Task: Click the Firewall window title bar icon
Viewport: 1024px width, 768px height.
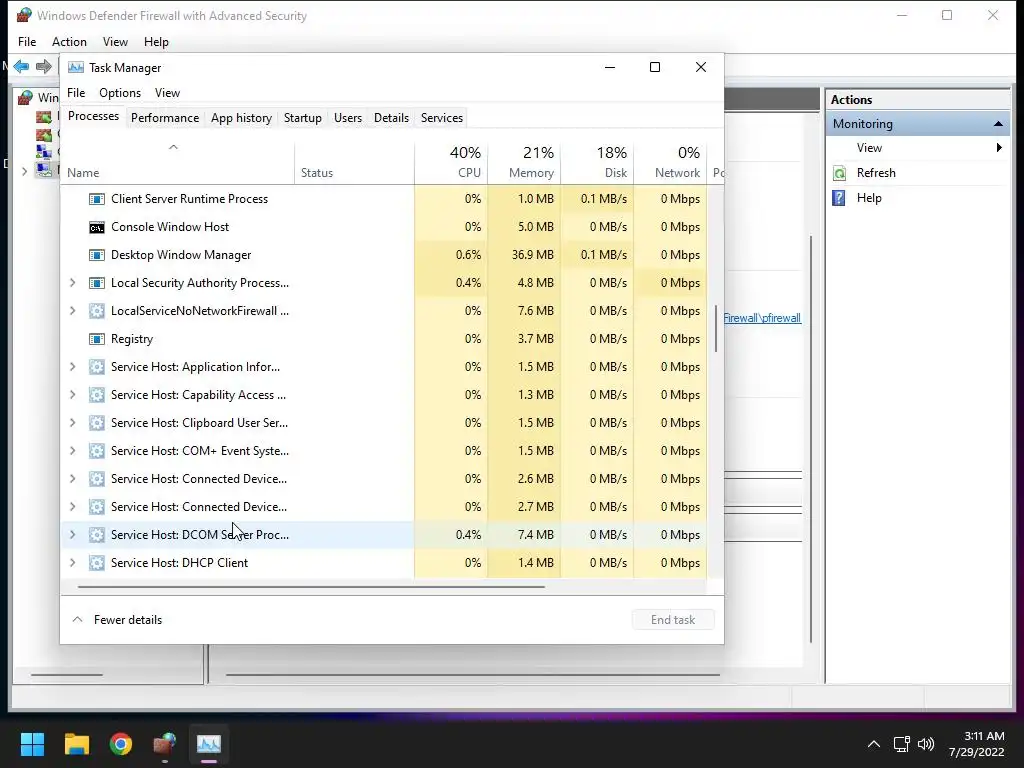Action: click(x=25, y=15)
